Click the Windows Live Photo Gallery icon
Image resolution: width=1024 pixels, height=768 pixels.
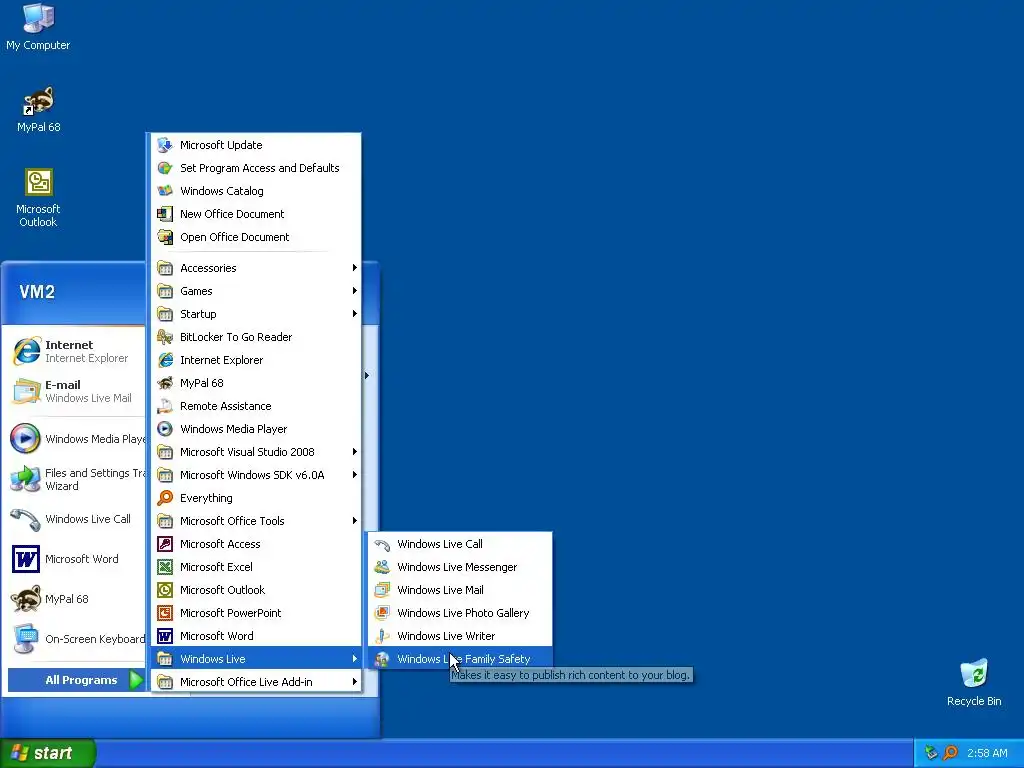[382, 613]
